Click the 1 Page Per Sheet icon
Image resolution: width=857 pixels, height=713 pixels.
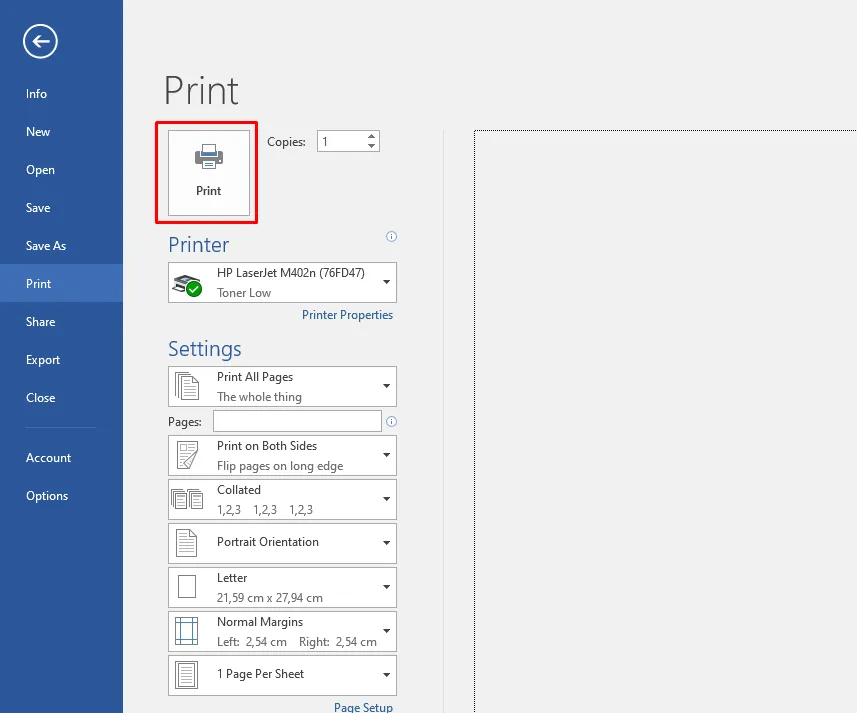coord(187,675)
